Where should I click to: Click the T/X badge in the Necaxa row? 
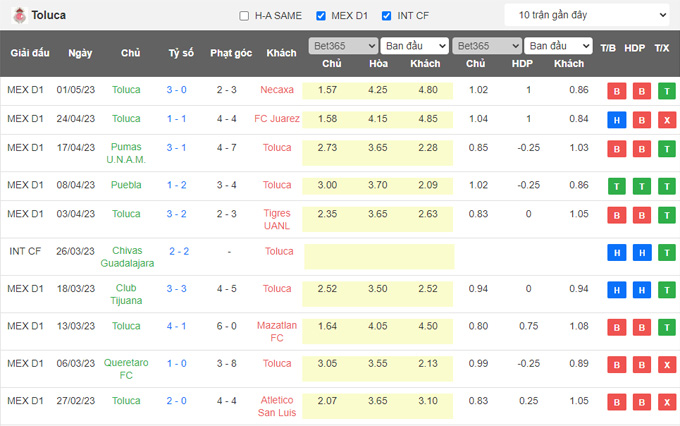pyautogui.click(x=665, y=90)
